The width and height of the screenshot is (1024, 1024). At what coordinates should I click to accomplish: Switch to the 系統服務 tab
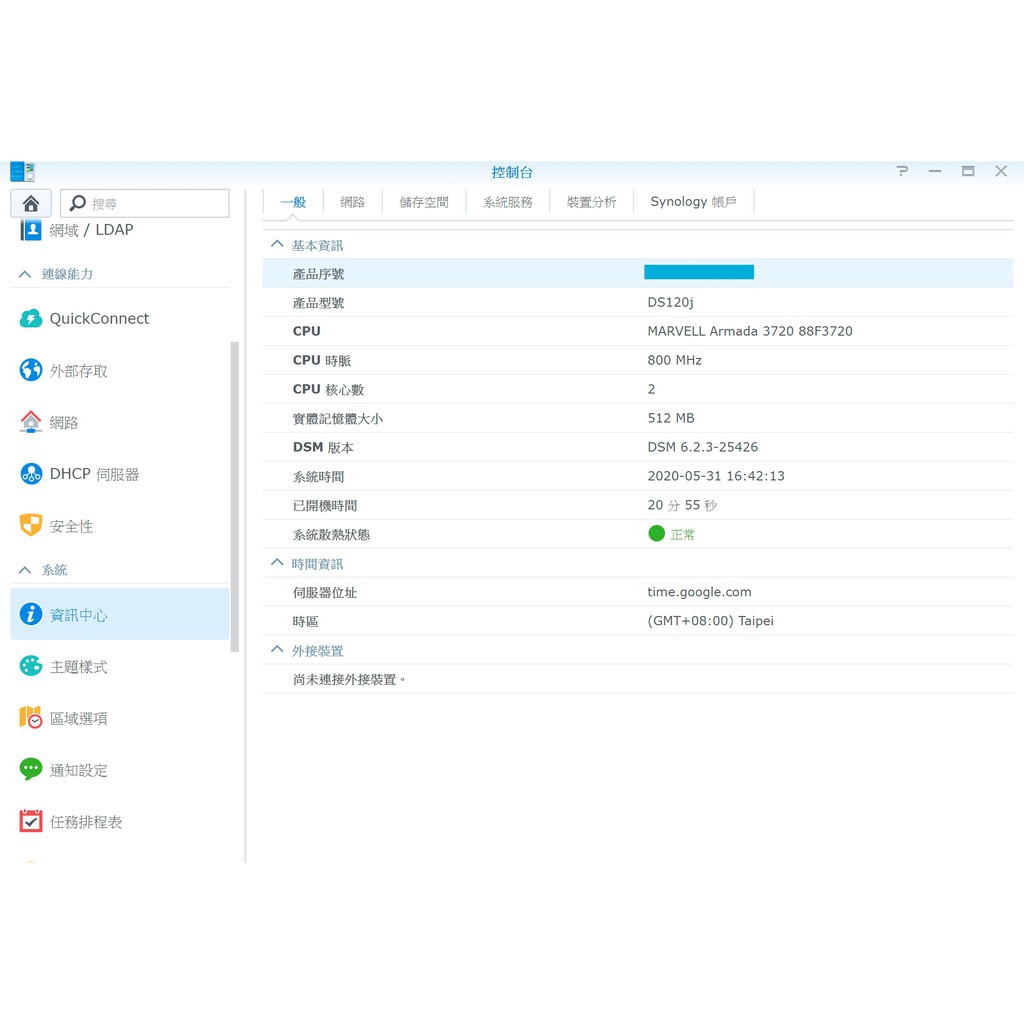click(508, 202)
